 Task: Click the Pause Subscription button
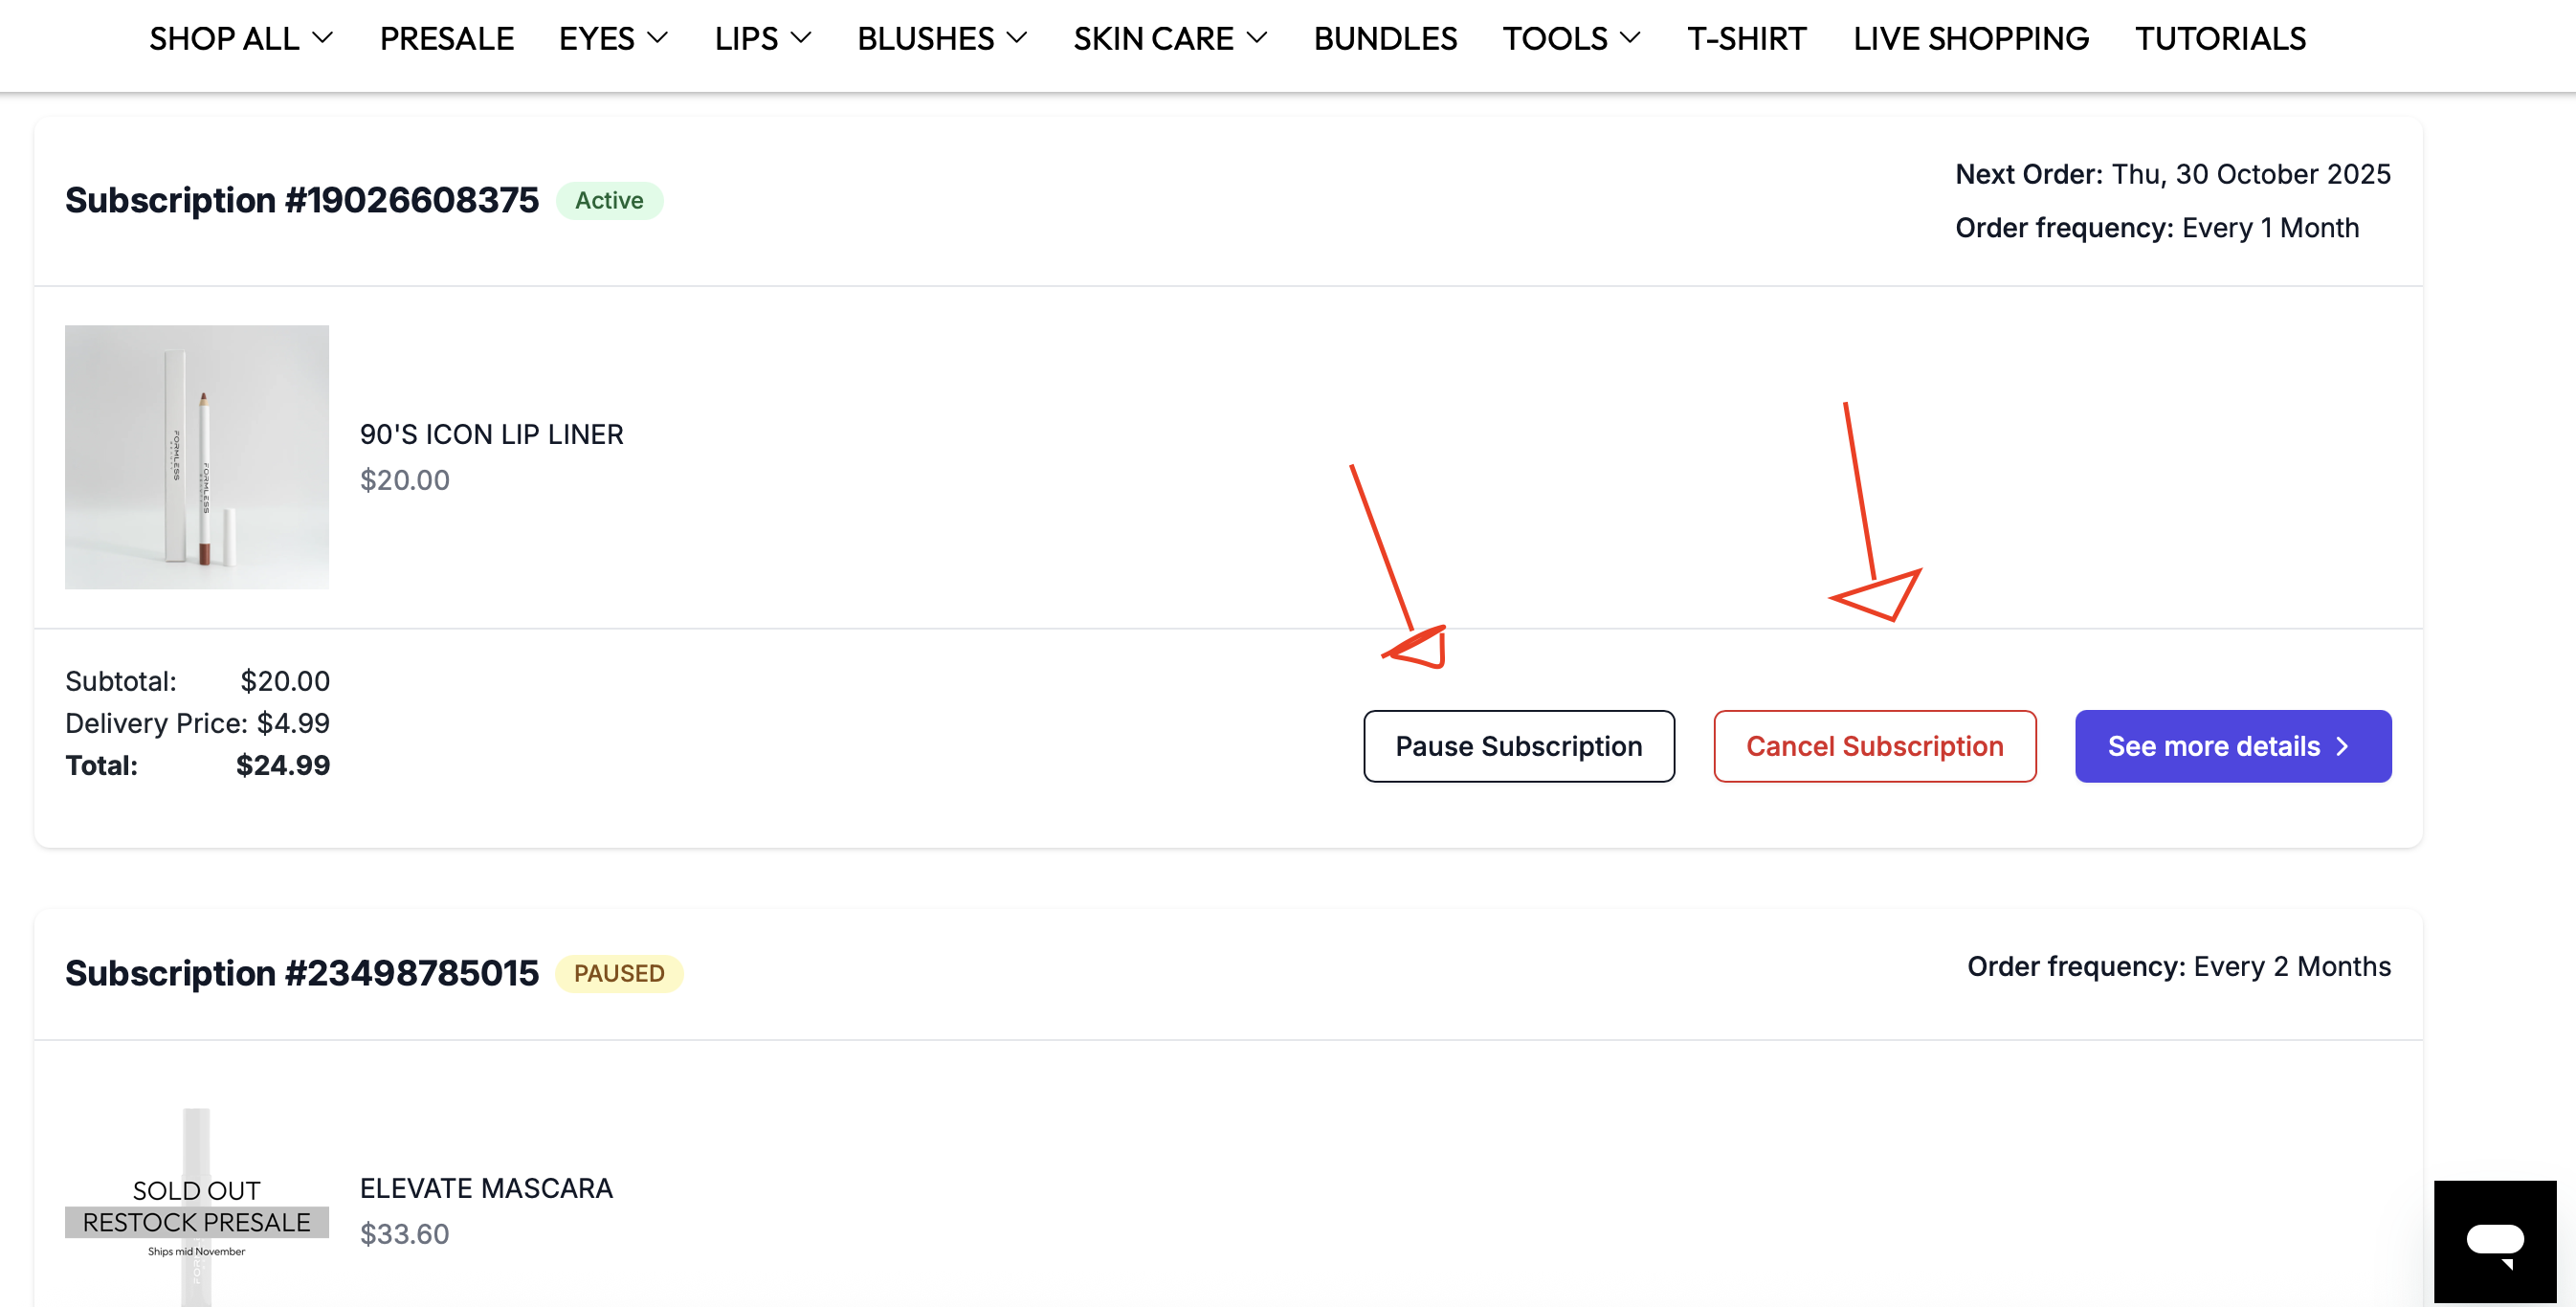tap(1518, 746)
